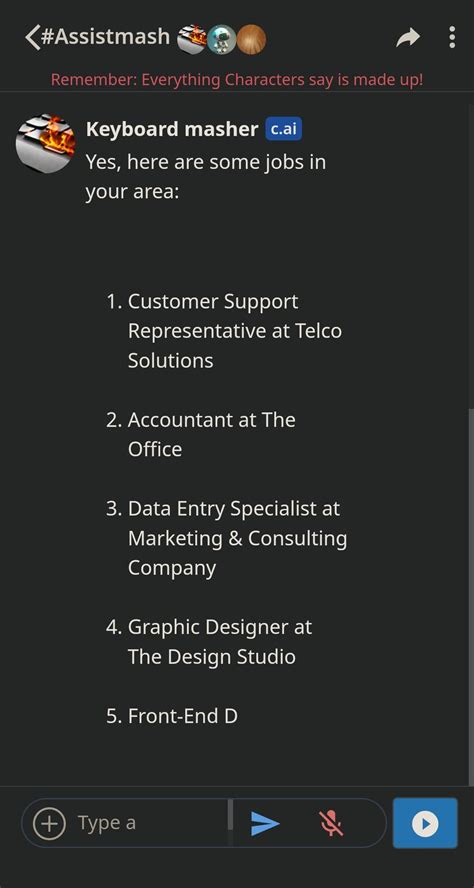Open Keyboard masher's flaming keyboard avatar
This screenshot has height=888, width=474.
coord(45,143)
